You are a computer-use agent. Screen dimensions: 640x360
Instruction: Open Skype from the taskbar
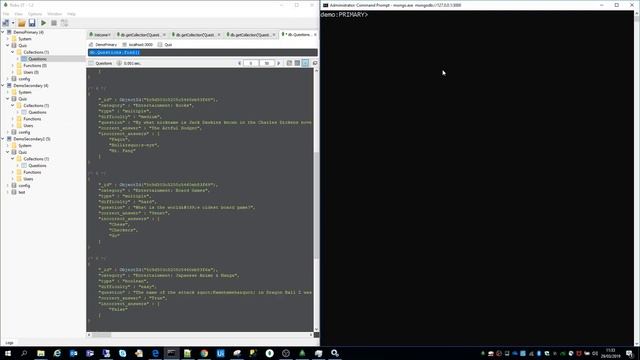tap(122, 353)
